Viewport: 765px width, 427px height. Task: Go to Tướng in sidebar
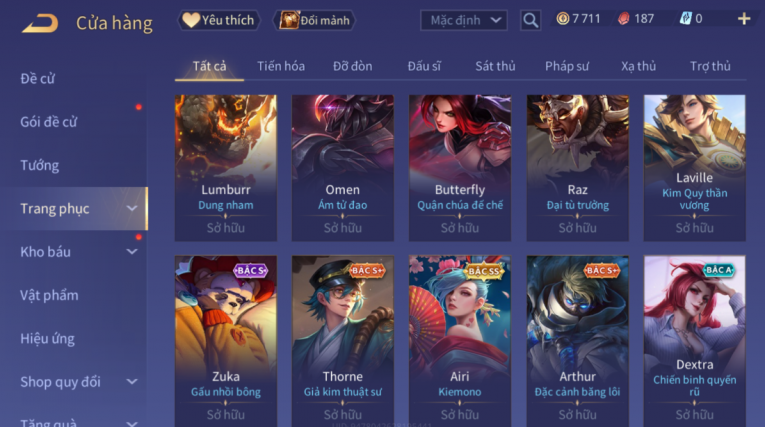[40, 165]
